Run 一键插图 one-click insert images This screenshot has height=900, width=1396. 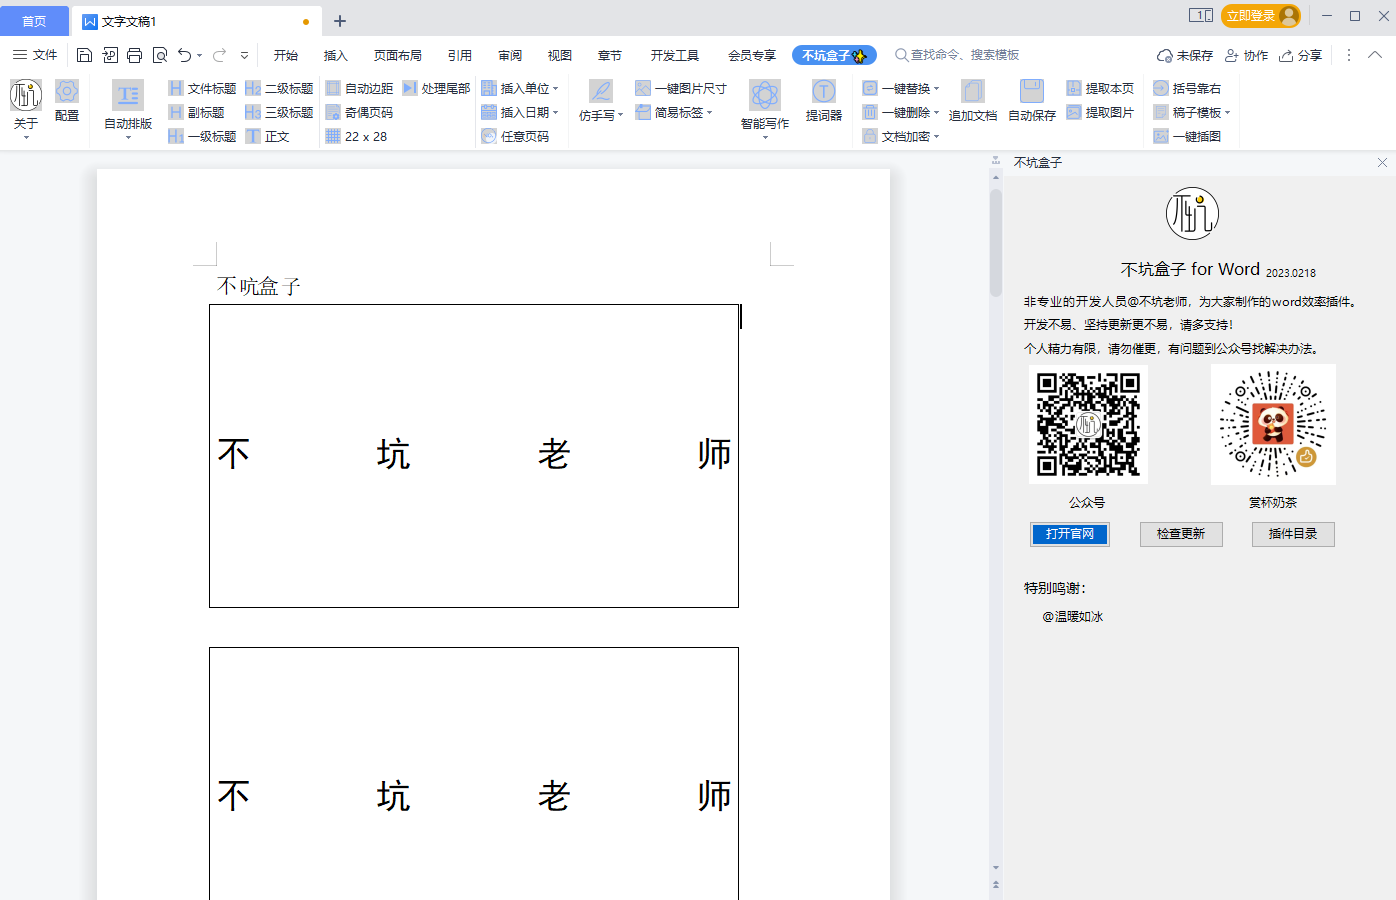coord(1187,136)
